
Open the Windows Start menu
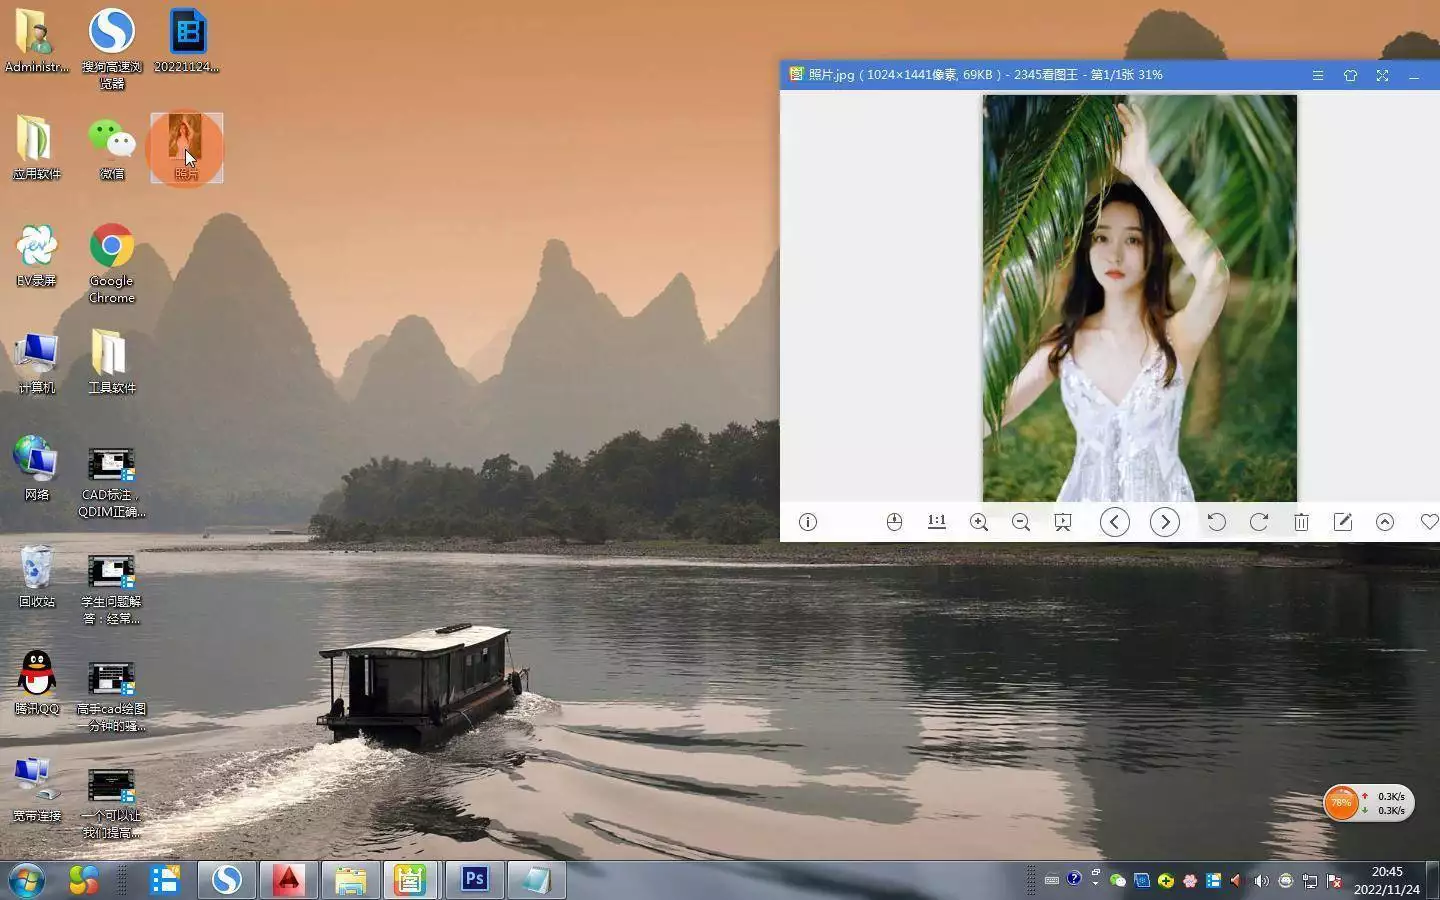pos(27,880)
